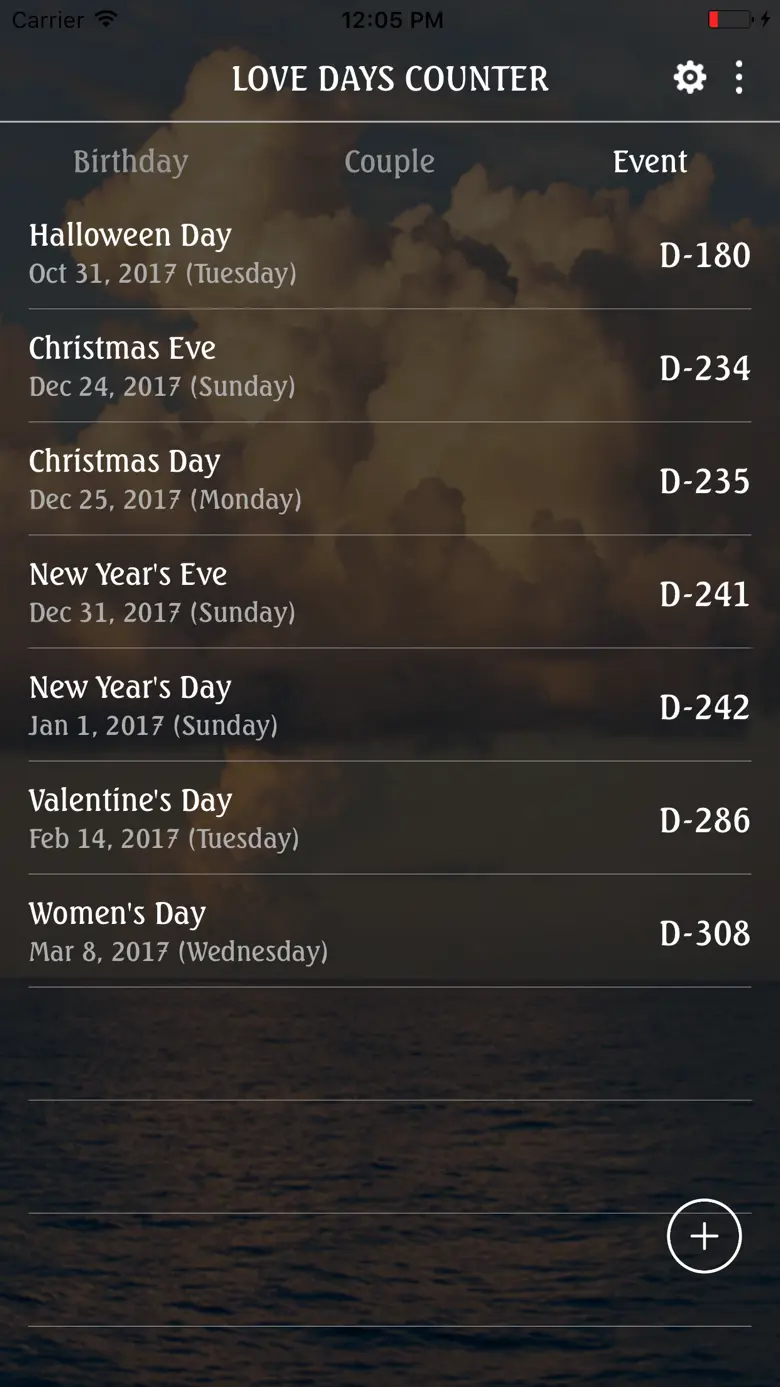Tap the 12:05 PM clock
The height and width of the screenshot is (1387, 780).
(x=391, y=20)
